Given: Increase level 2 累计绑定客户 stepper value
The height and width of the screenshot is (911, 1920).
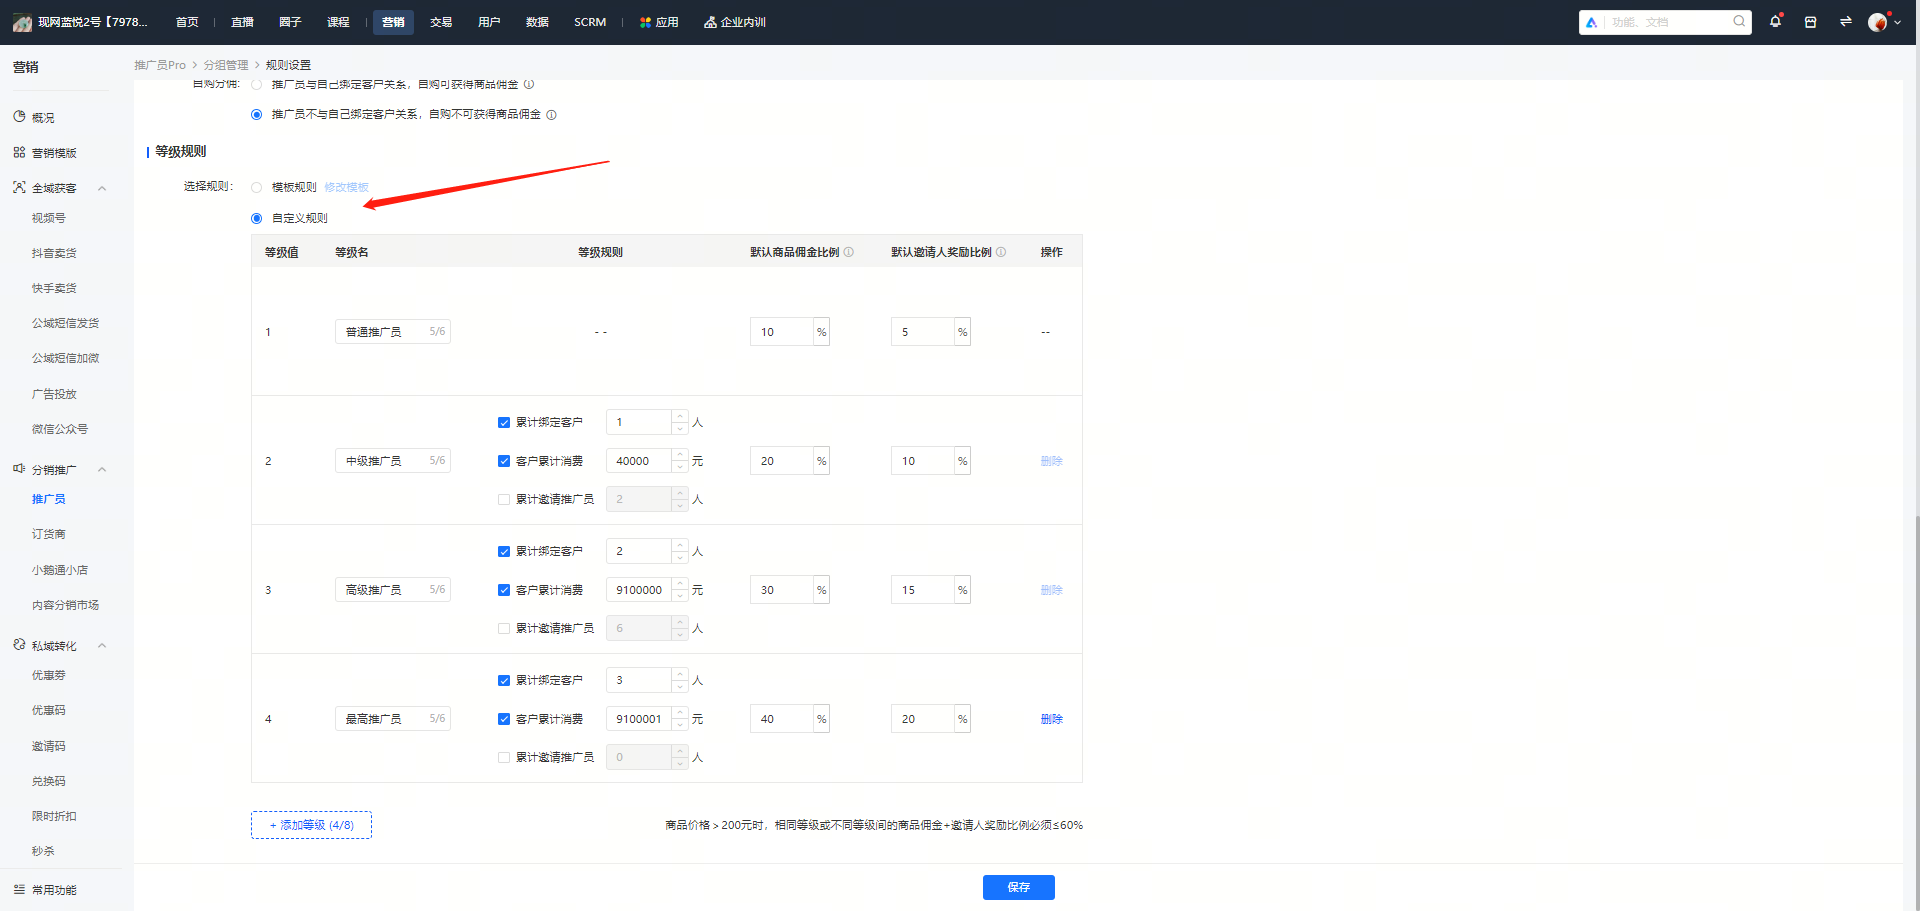Looking at the screenshot, I should tap(680, 416).
